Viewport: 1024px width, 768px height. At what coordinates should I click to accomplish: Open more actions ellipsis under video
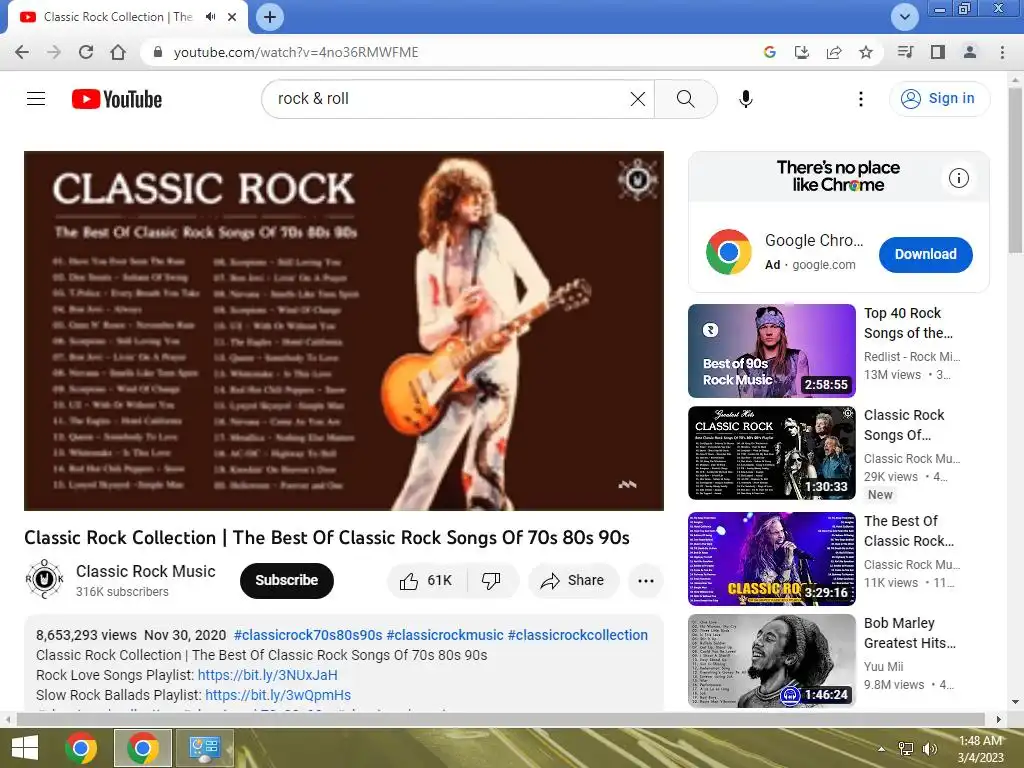(x=646, y=581)
